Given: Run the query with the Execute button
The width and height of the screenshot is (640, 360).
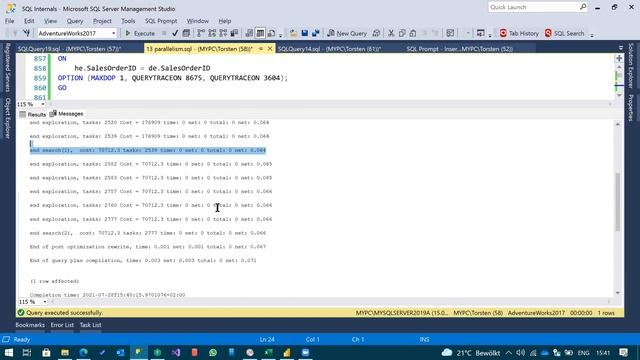Looking at the screenshot, I should [140, 33].
